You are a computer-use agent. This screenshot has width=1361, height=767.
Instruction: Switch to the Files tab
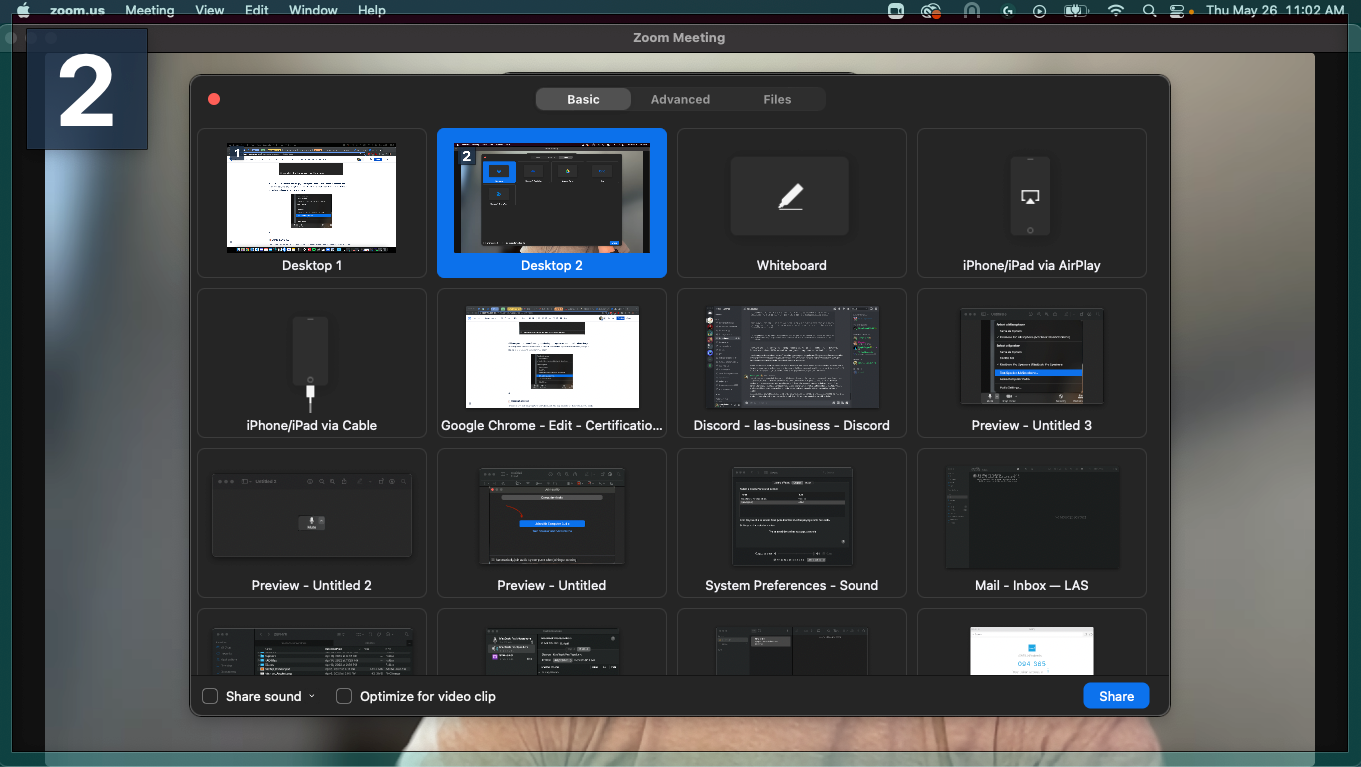coord(777,99)
